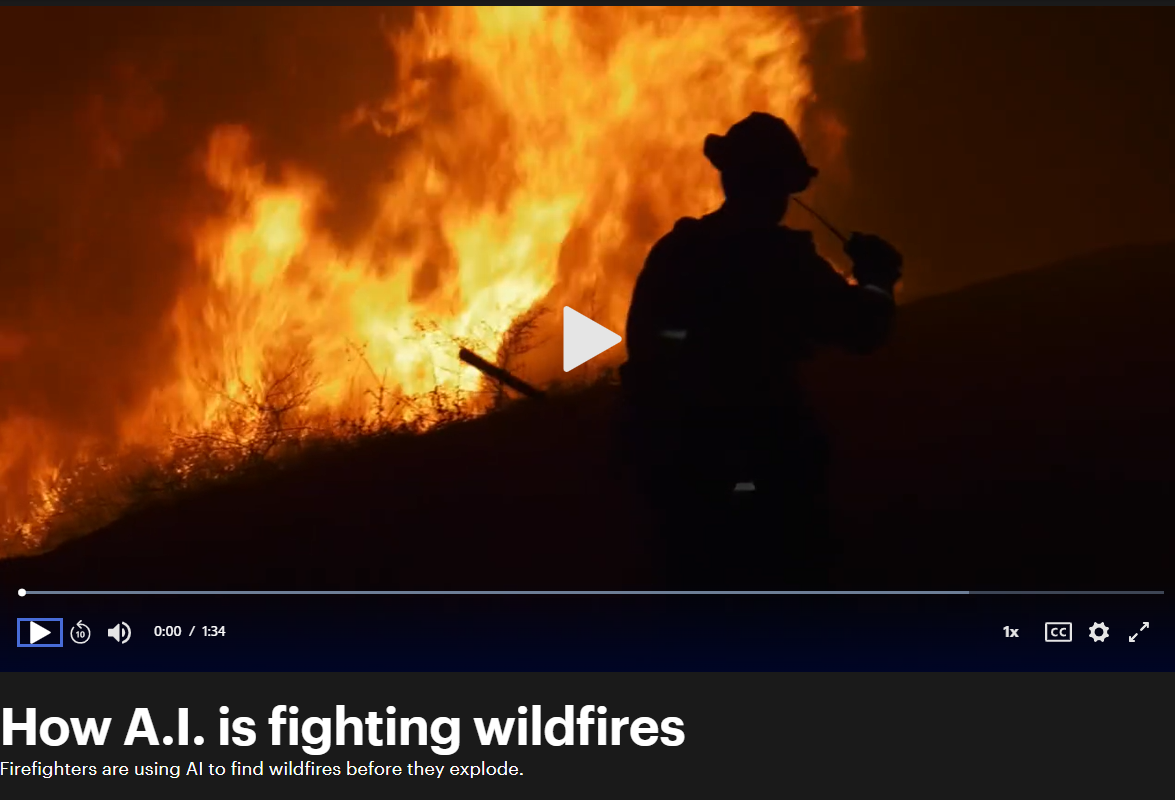Image resolution: width=1175 pixels, height=800 pixels.
Task: Click the headline 'How A.I. is fighting wildfires'
Action: (x=342, y=727)
